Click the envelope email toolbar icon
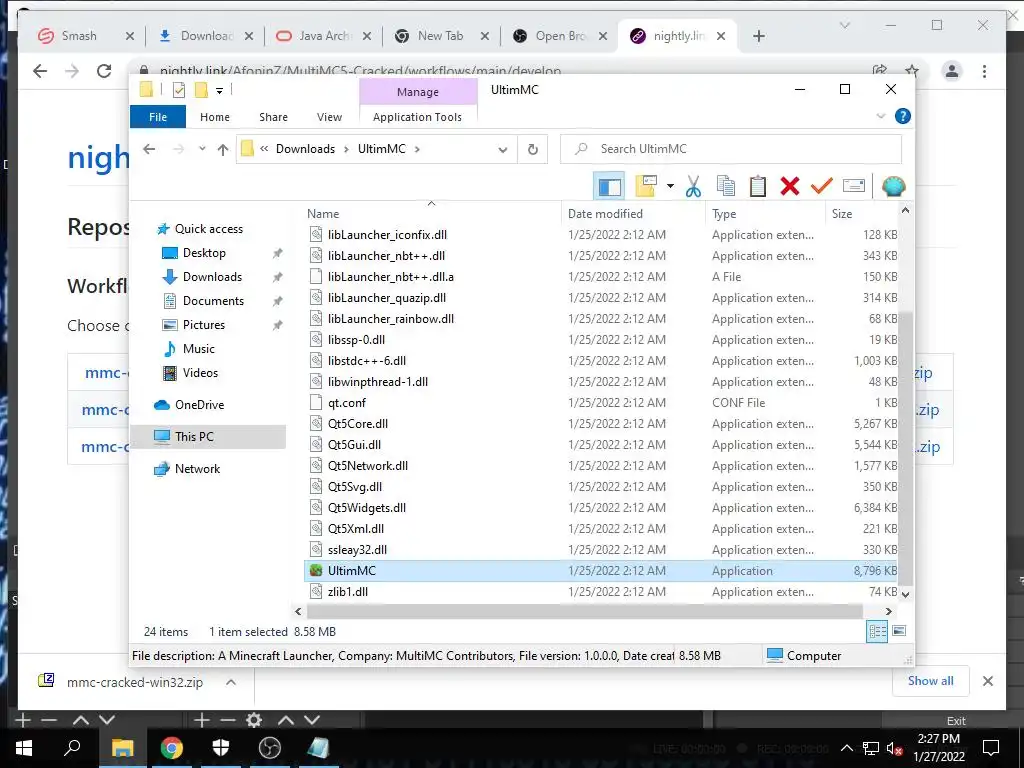 coord(854,186)
